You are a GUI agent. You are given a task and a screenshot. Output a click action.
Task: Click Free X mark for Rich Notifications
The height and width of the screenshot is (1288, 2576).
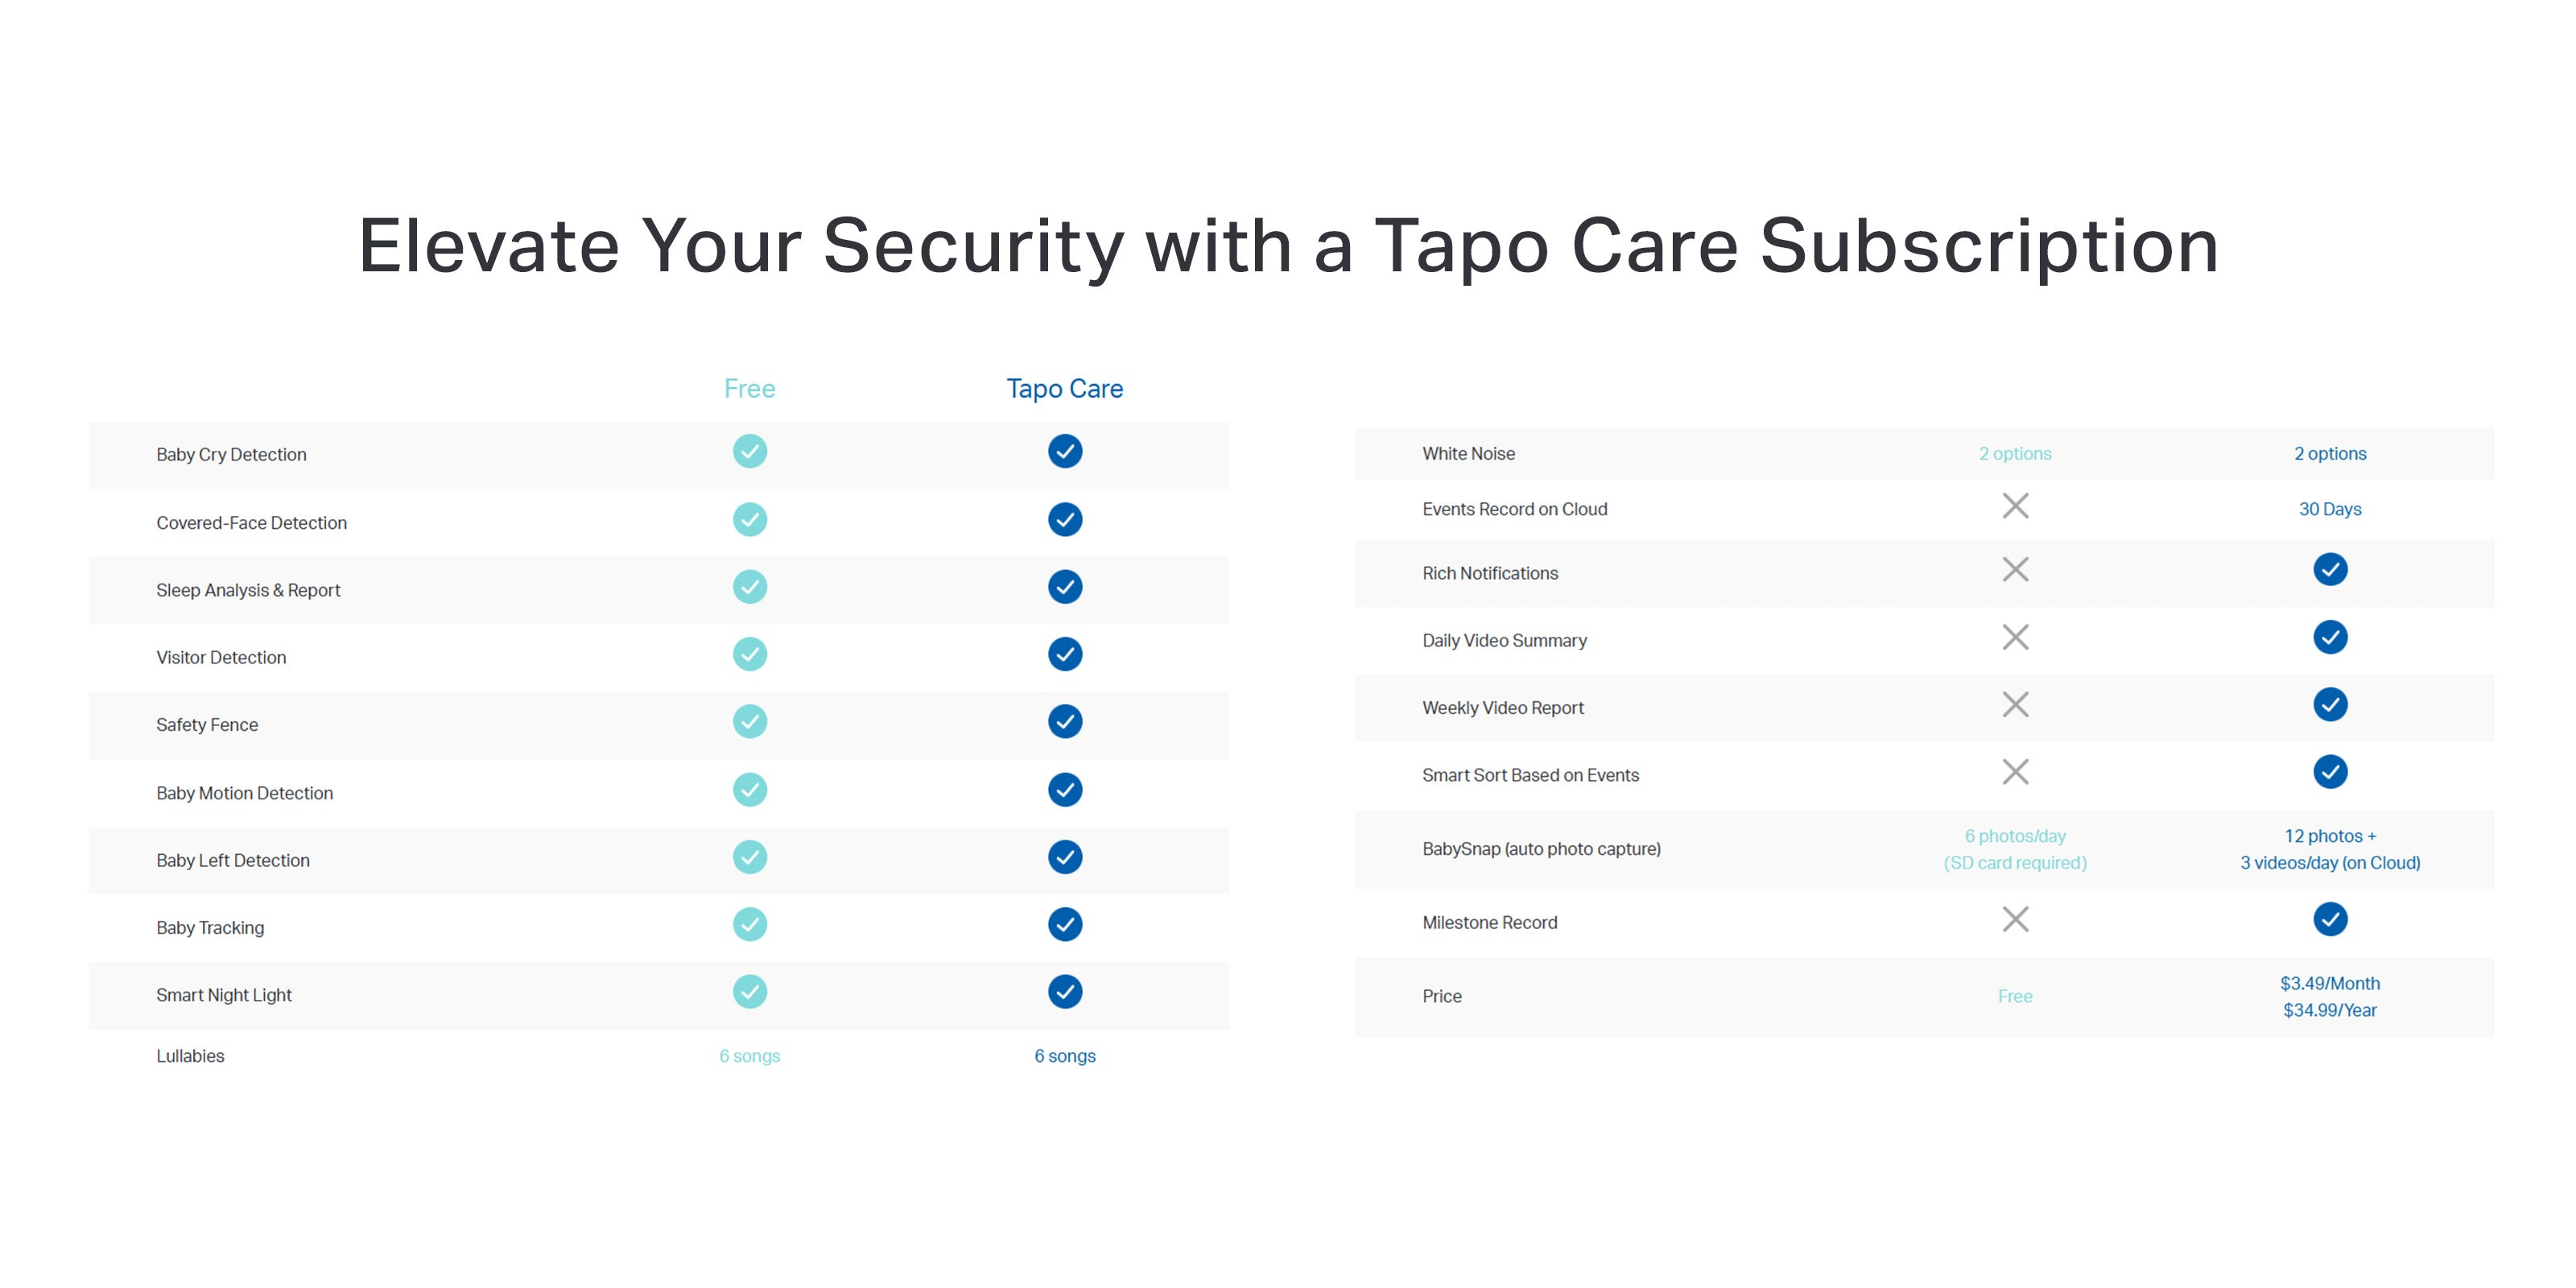click(2015, 570)
